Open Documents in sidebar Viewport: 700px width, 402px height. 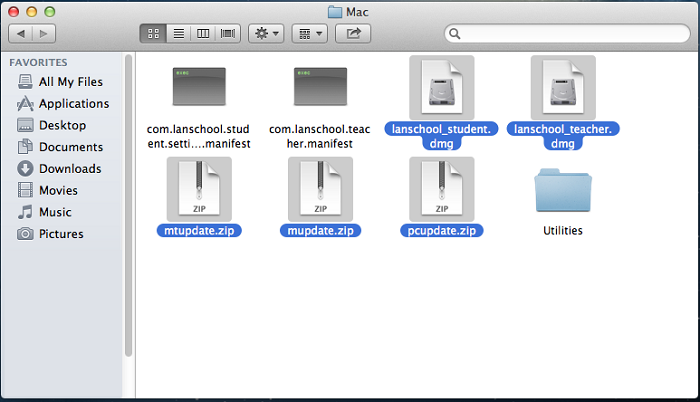point(61,147)
